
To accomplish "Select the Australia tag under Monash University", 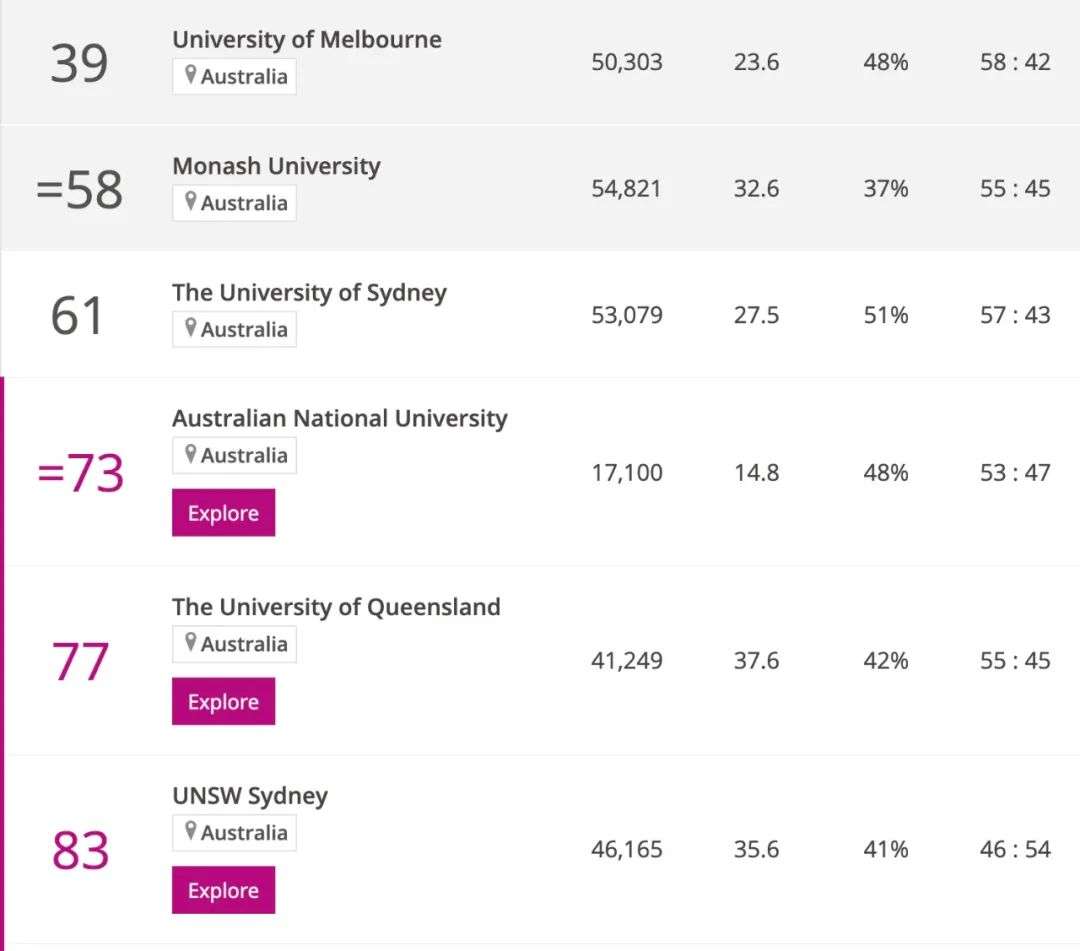I will pyautogui.click(x=234, y=203).
